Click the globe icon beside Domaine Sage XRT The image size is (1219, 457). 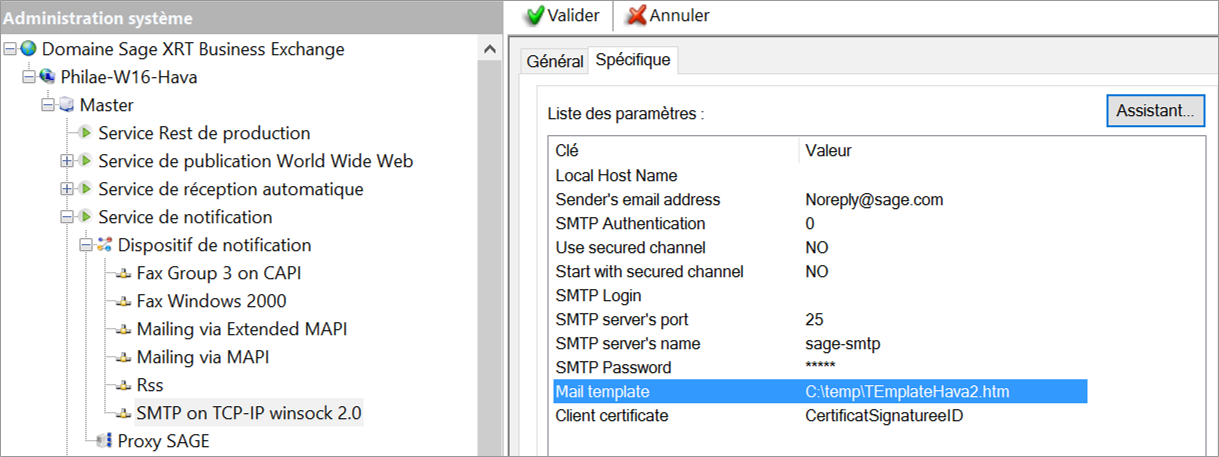(x=28, y=49)
